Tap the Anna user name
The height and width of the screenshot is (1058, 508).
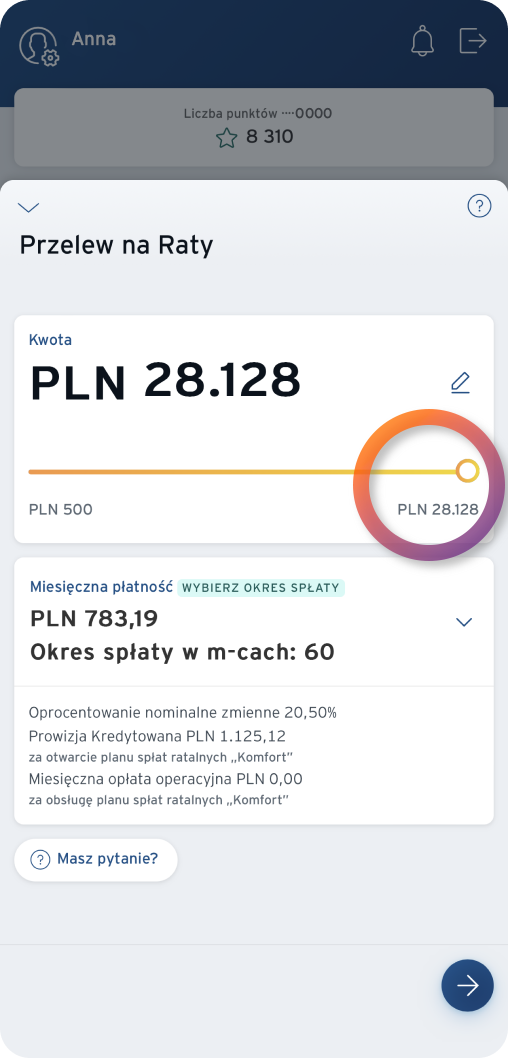[94, 39]
